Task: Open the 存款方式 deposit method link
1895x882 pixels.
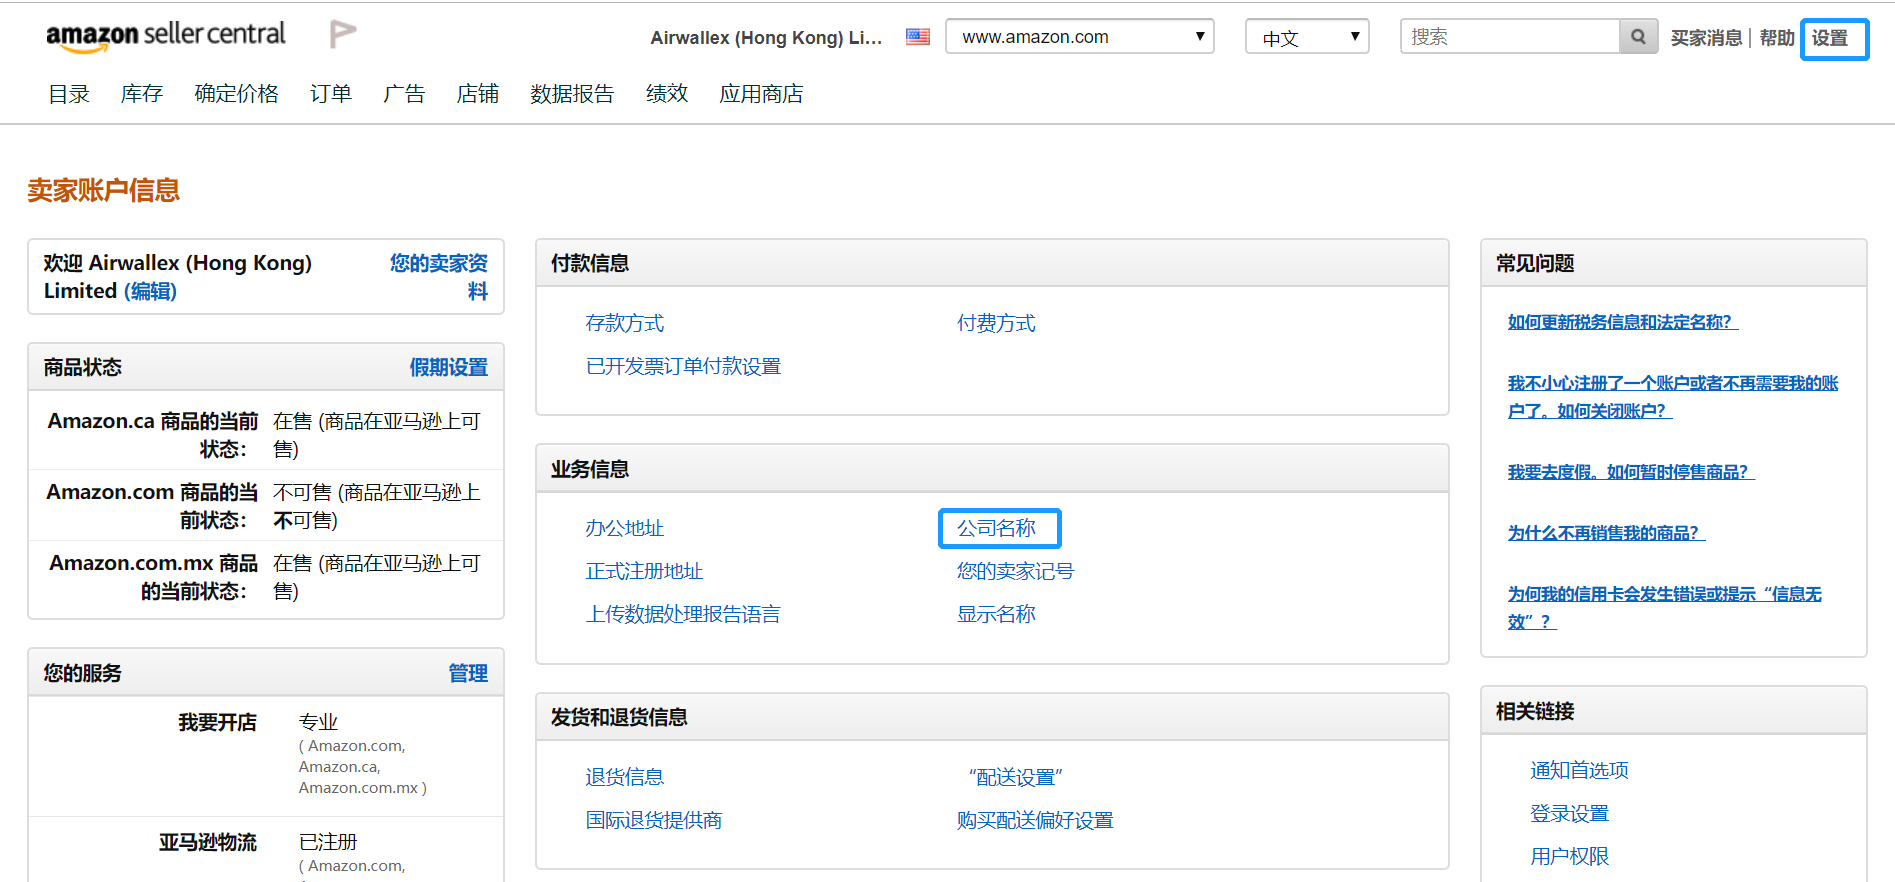Action: pos(624,323)
